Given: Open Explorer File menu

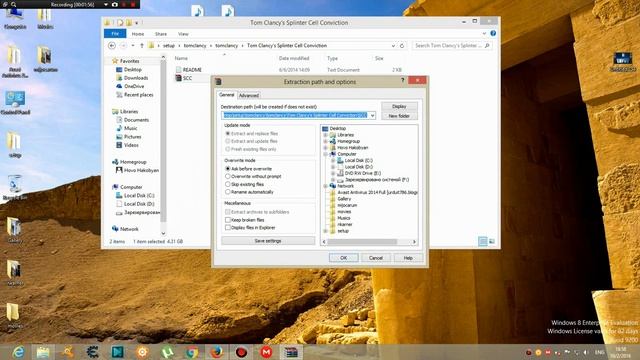Looking at the screenshot, I should pyautogui.click(x=115, y=34).
